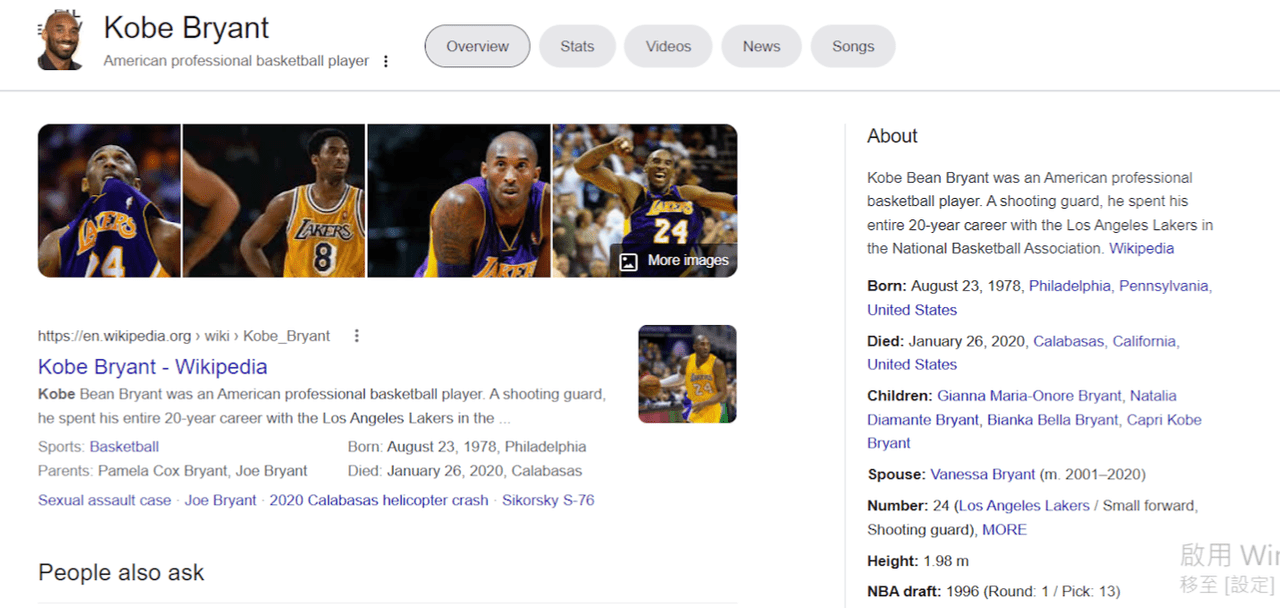Expand the MORE link in Number row
Viewport: 1280px width, 608px height.
(1004, 530)
